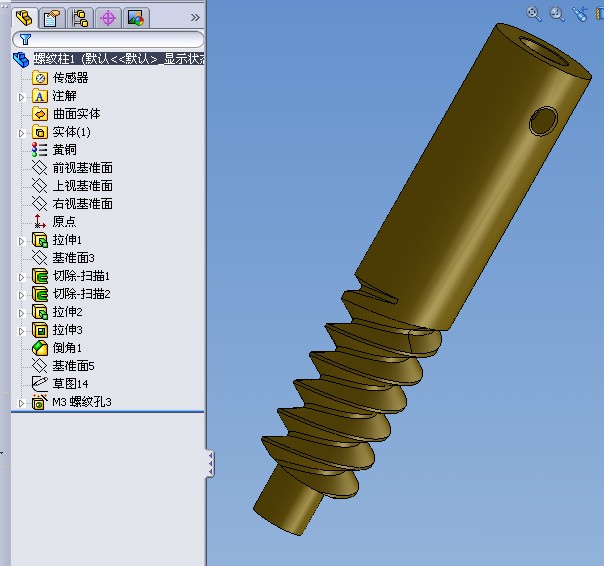Click the 注解 annotations folder icon
The height and width of the screenshot is (566, 604).
pyautogui.click(x=40, y=96)
